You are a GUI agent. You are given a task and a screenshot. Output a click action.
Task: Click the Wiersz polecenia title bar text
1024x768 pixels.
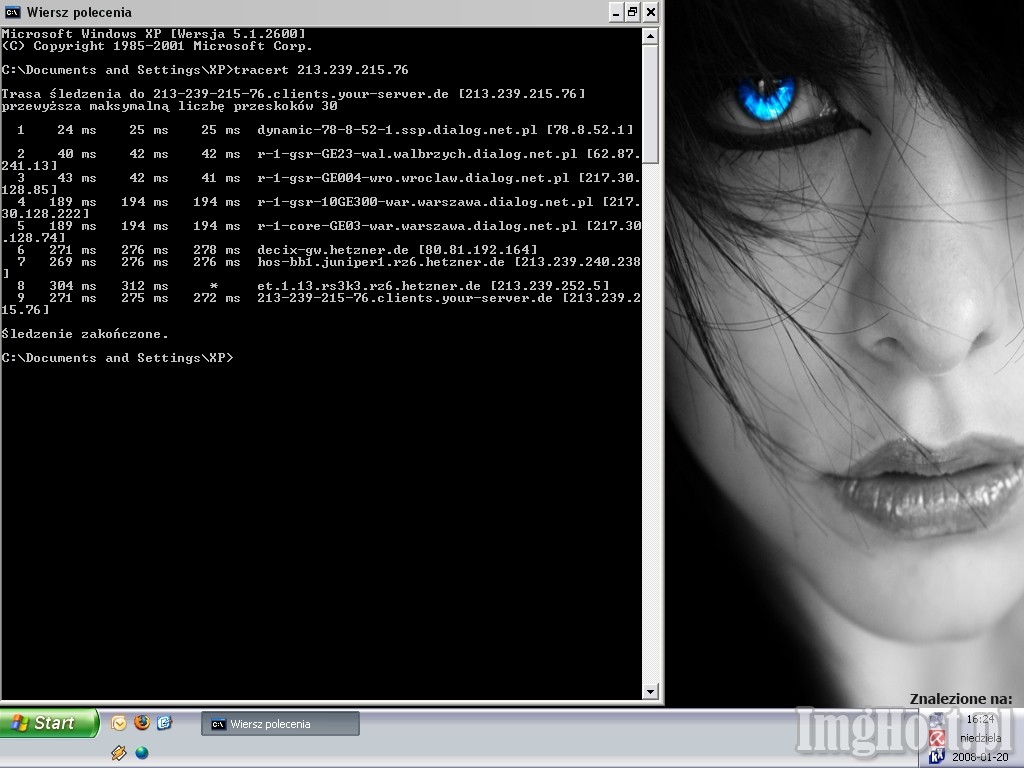coord(79,12)
